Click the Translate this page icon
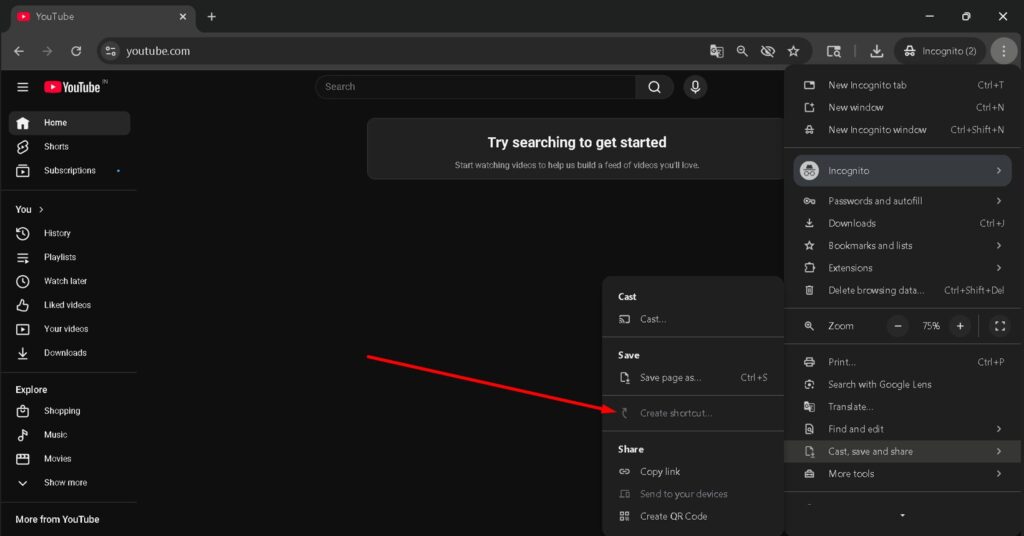The image size is (1024, 536). click(x=716, y=51)
